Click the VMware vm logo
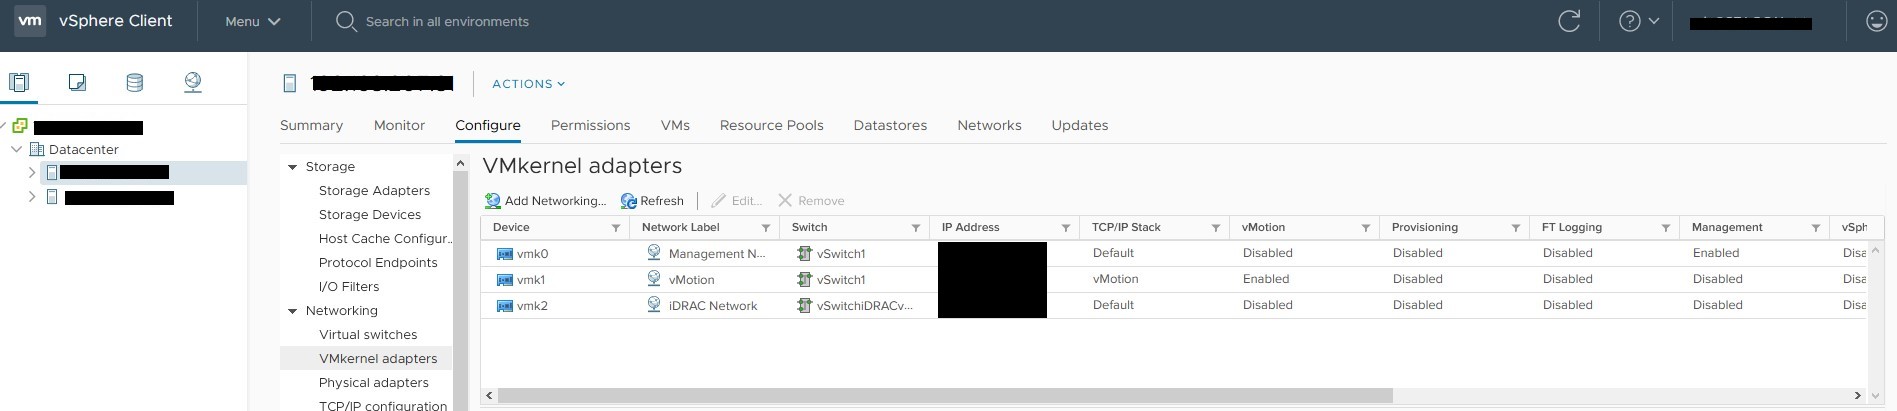This screenshot has height=411, width=1897. (x=30, y=21)
